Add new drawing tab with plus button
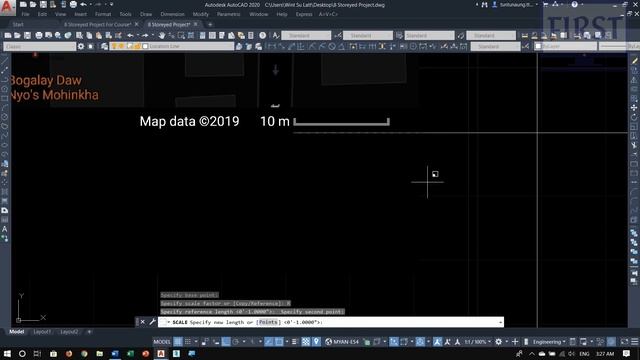The height and width of the screenshot is (360, 640). click(x=210, y=24)
